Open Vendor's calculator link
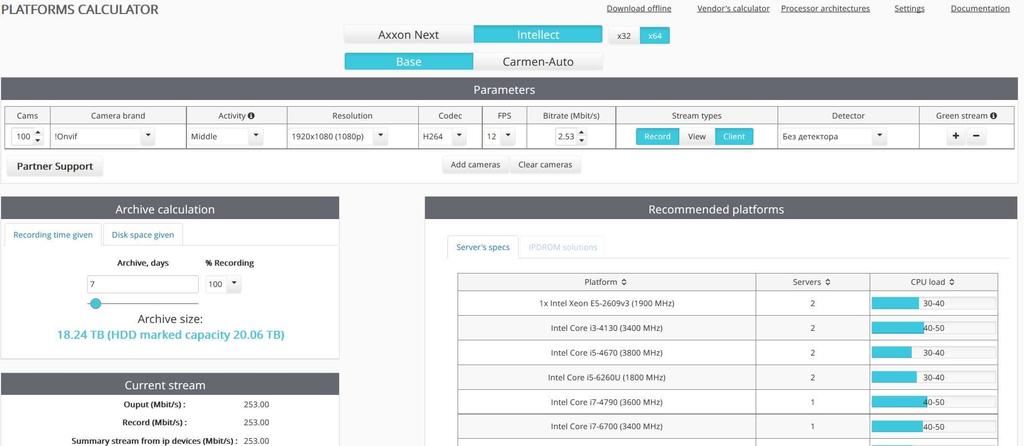The width and height of the screenshot is (1024, 446). tap(733, 8)
